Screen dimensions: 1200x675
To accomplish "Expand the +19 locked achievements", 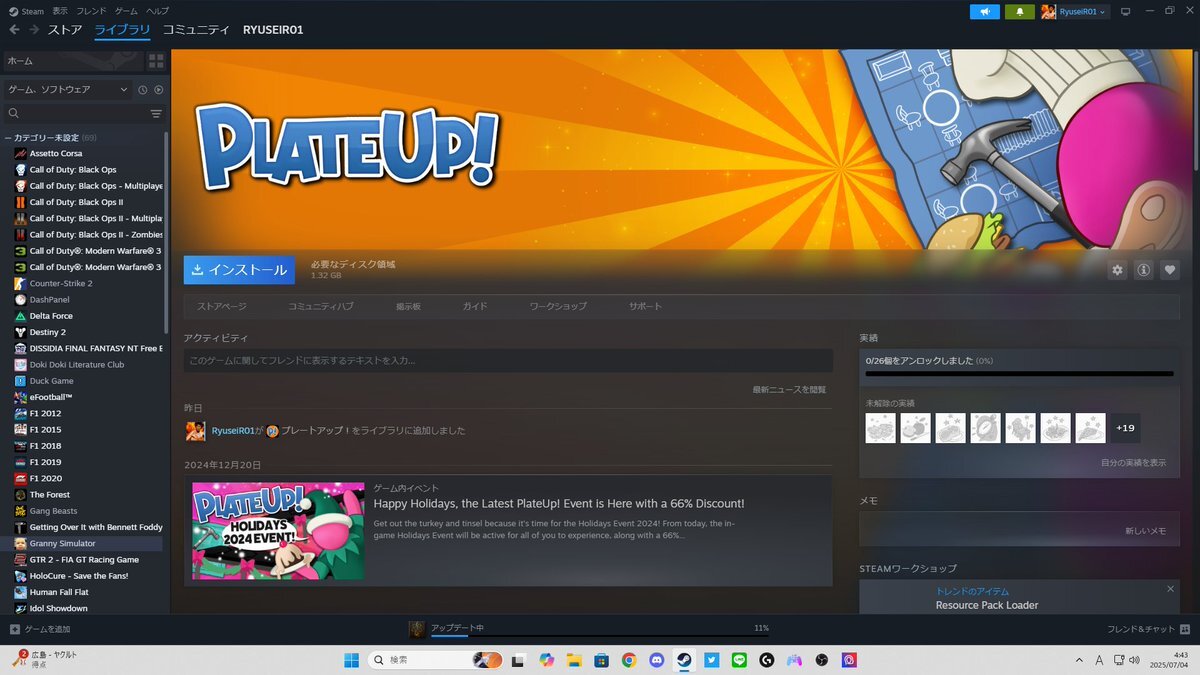I will [x=1125, y=428].
